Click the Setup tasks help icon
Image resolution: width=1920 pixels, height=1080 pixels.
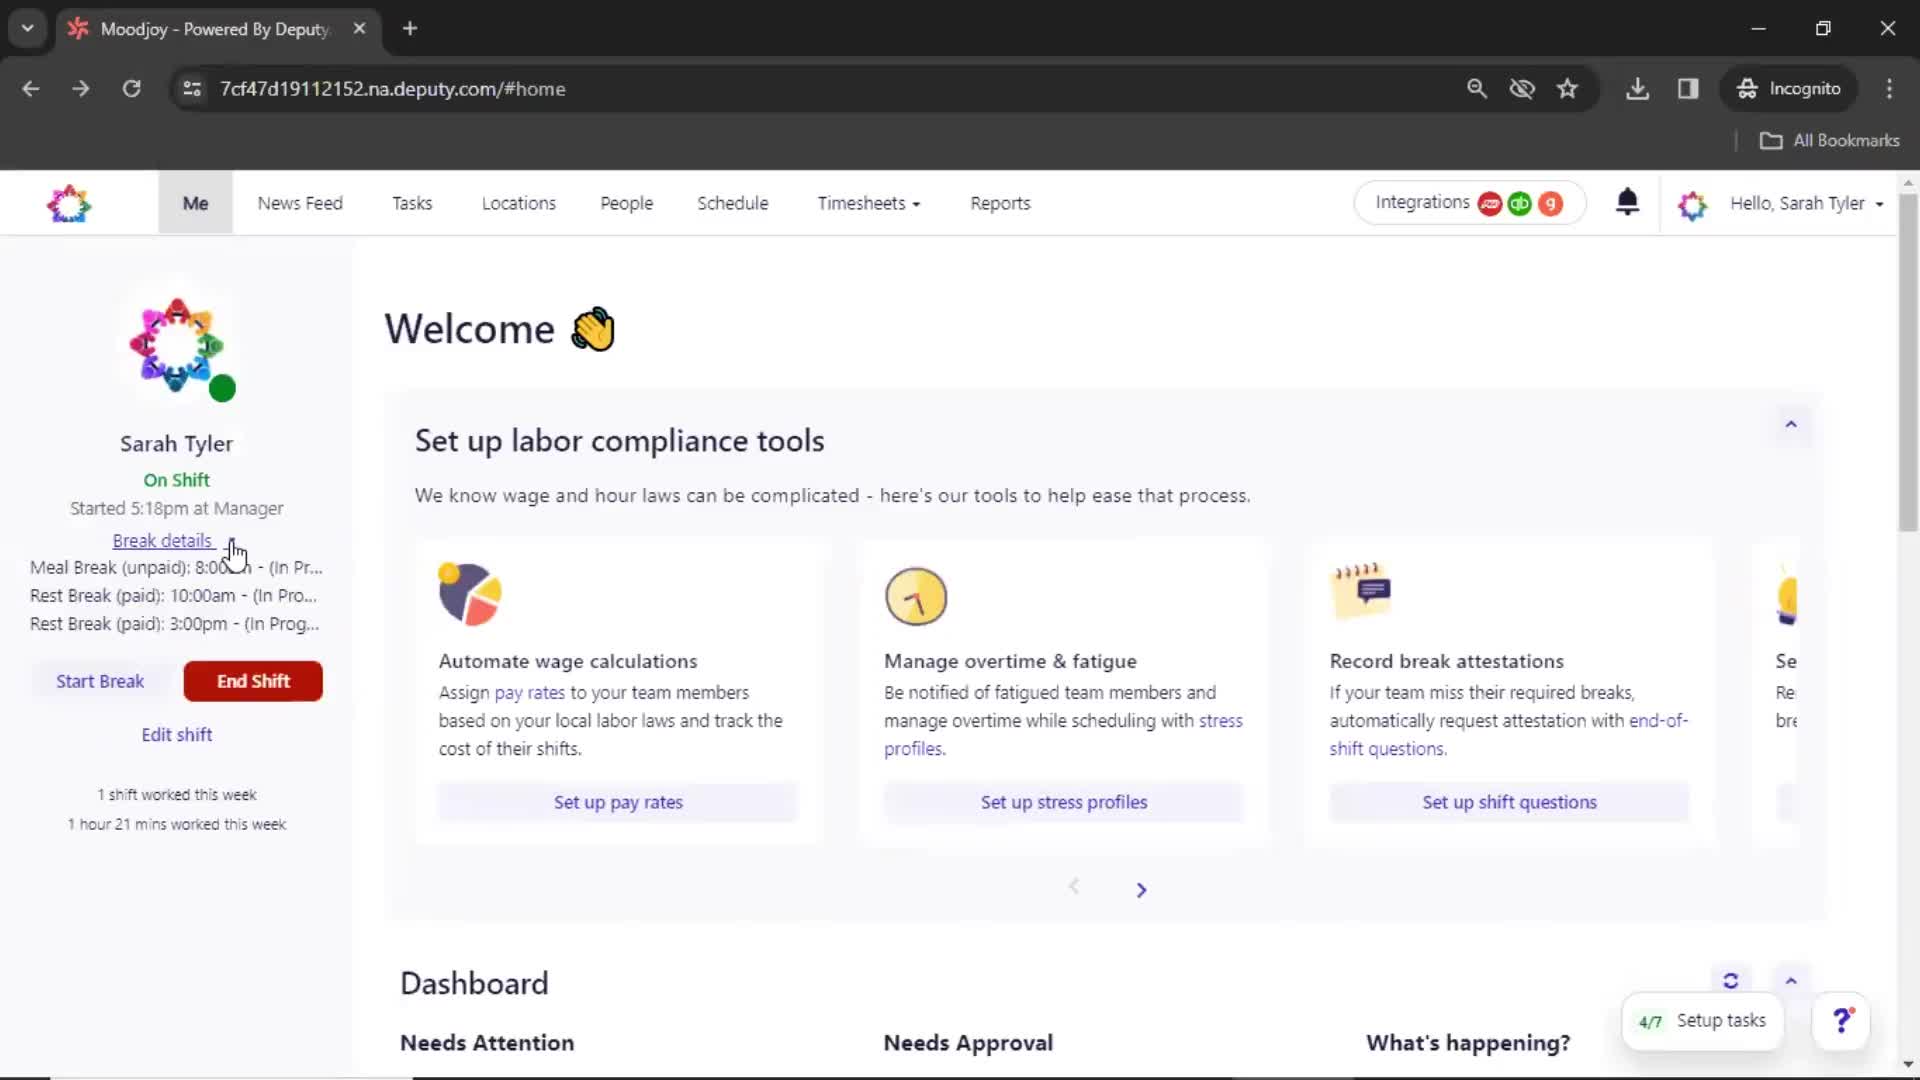[1841, 1021]
